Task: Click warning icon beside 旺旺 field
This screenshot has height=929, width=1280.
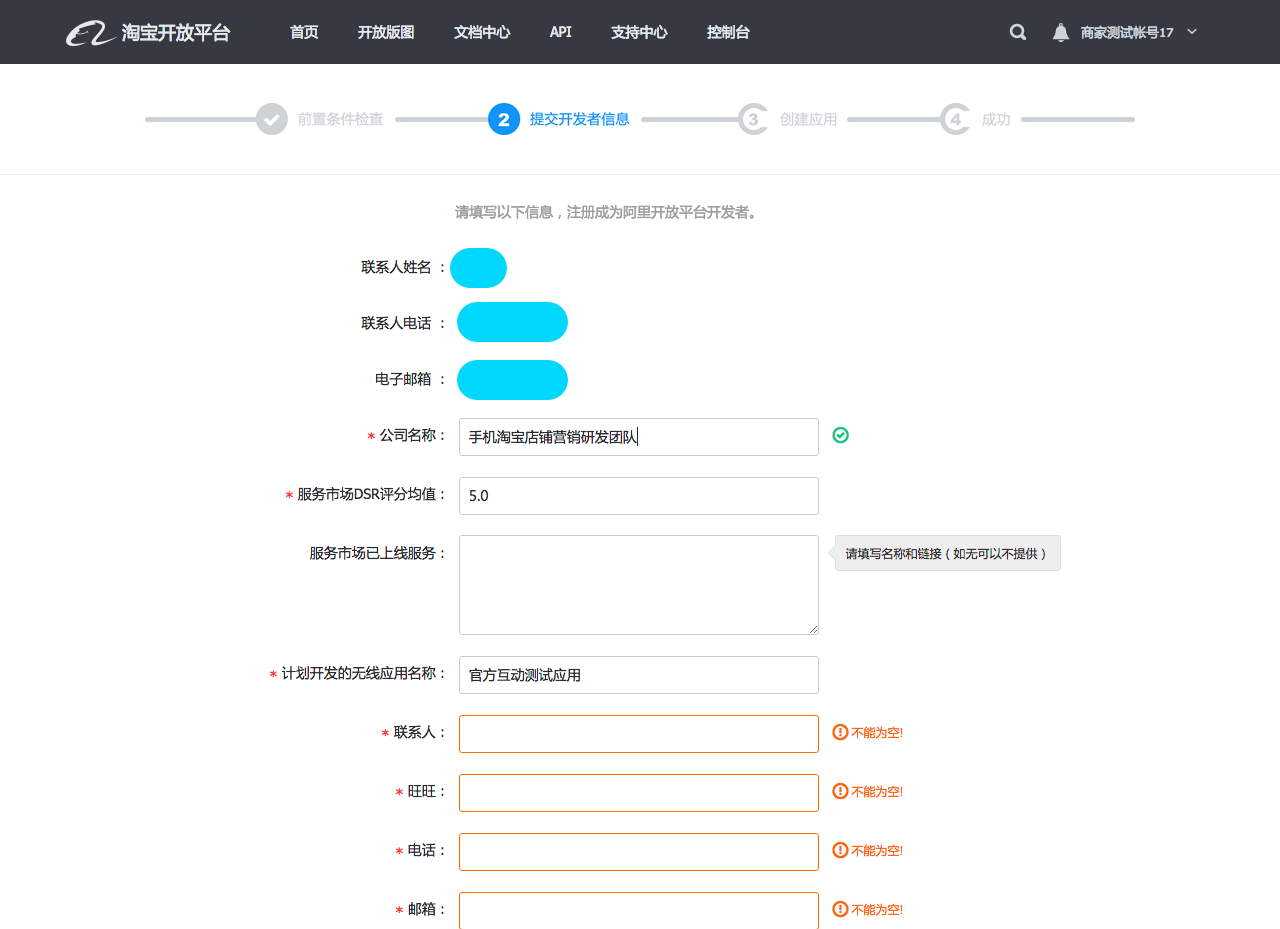Action: [838, 791]
